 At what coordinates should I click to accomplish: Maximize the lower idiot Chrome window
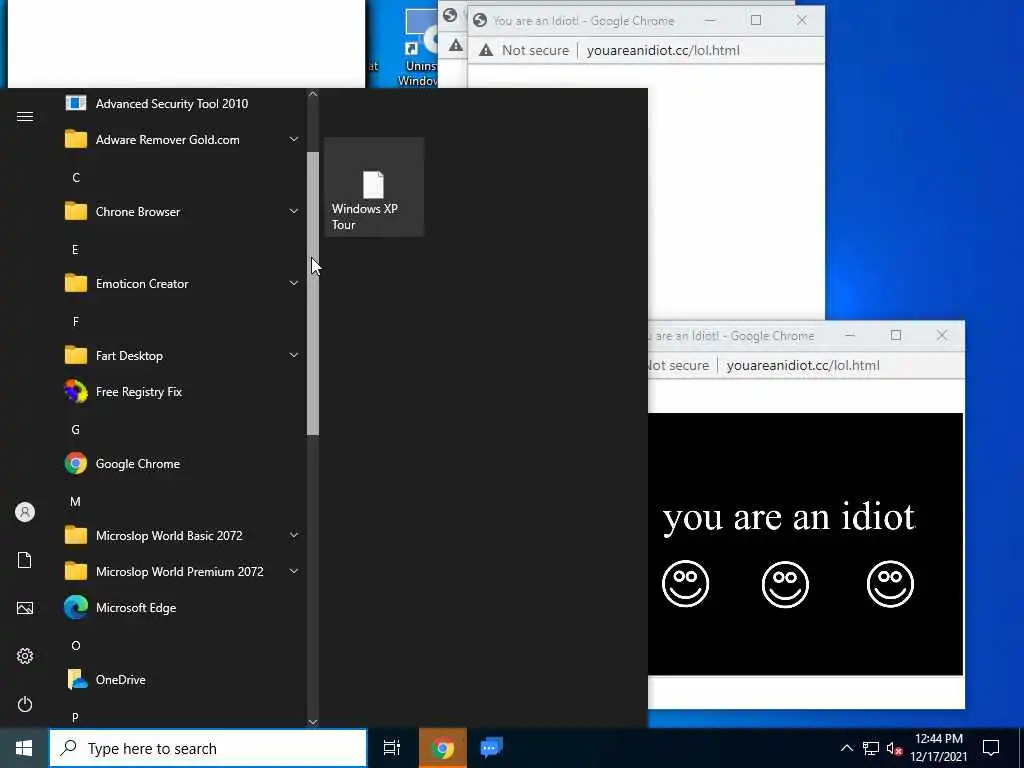click(896, 335)
